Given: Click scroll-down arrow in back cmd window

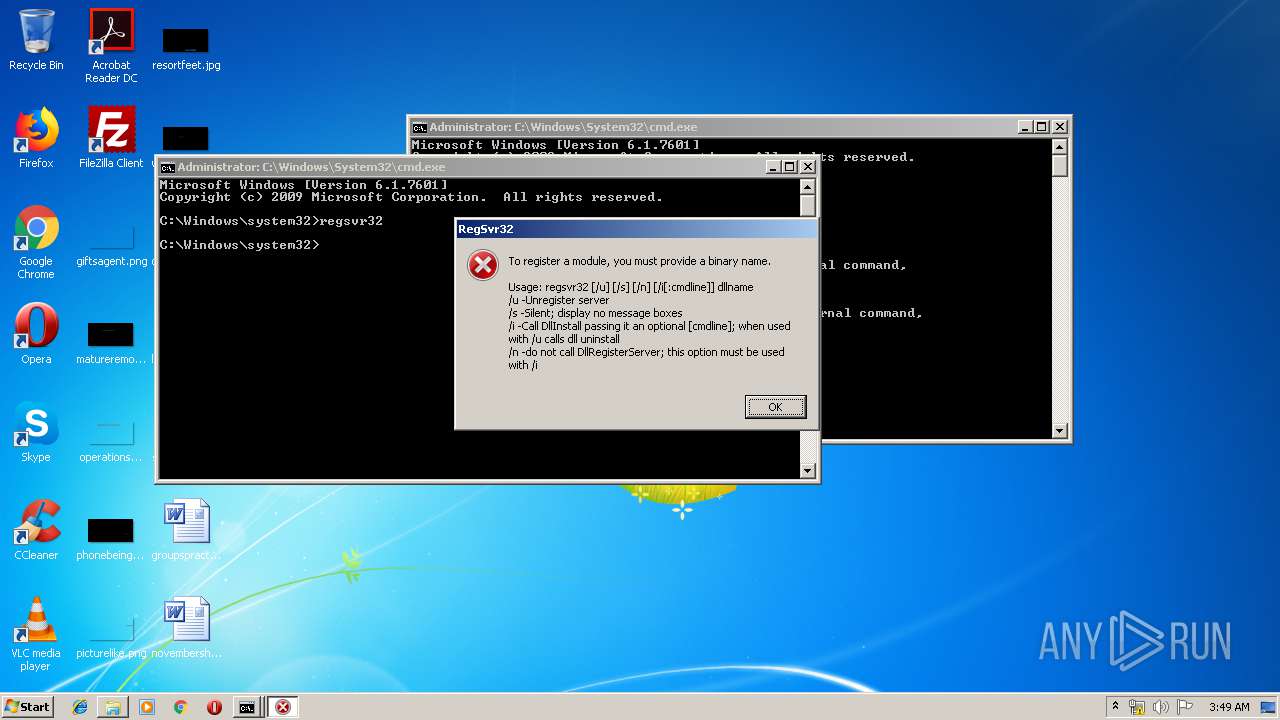Looking at the screenshot, I should [1060, 431].
